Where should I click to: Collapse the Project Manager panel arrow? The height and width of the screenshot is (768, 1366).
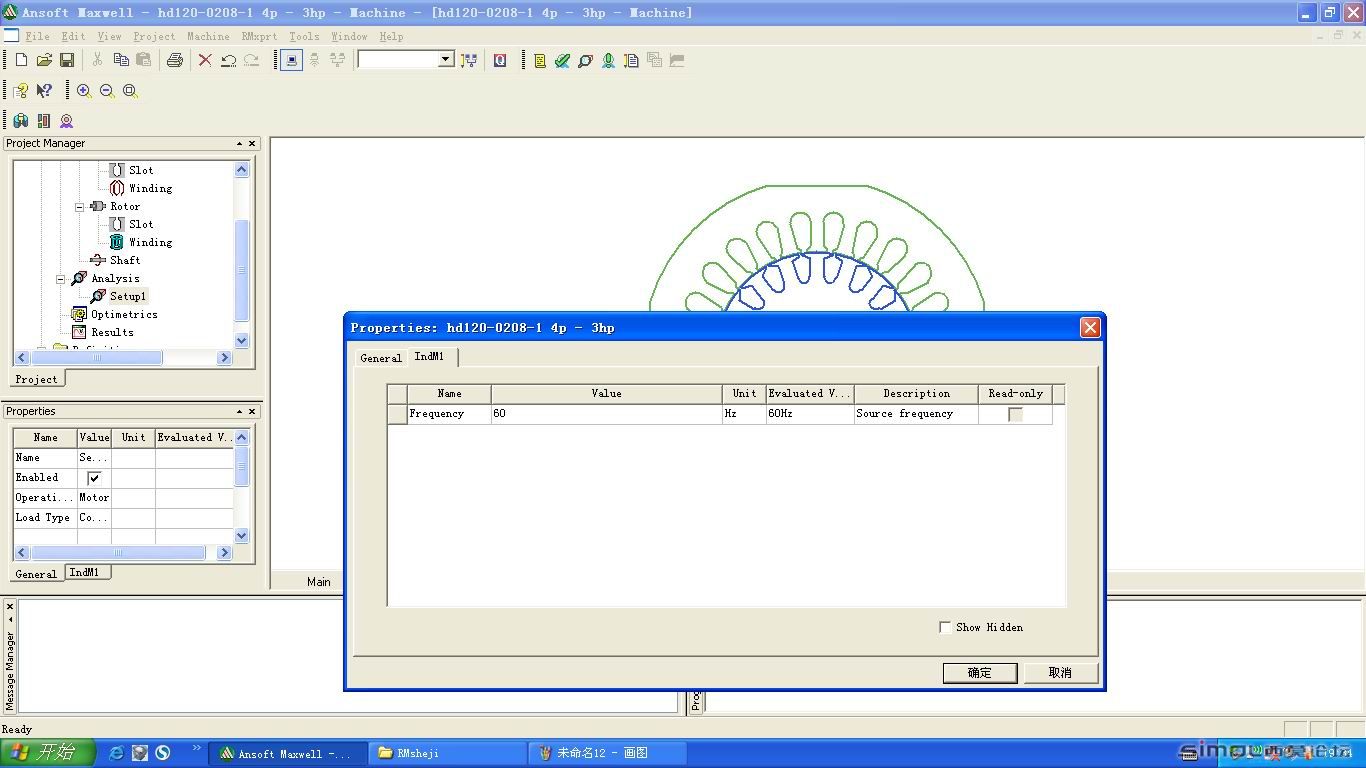tap(239, 143)
